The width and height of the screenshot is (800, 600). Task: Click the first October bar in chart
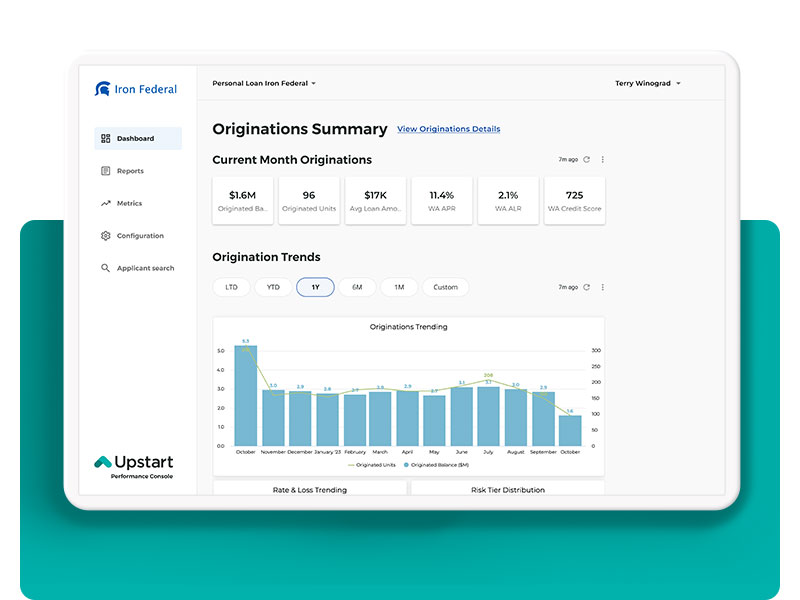[x=245, y=395]
